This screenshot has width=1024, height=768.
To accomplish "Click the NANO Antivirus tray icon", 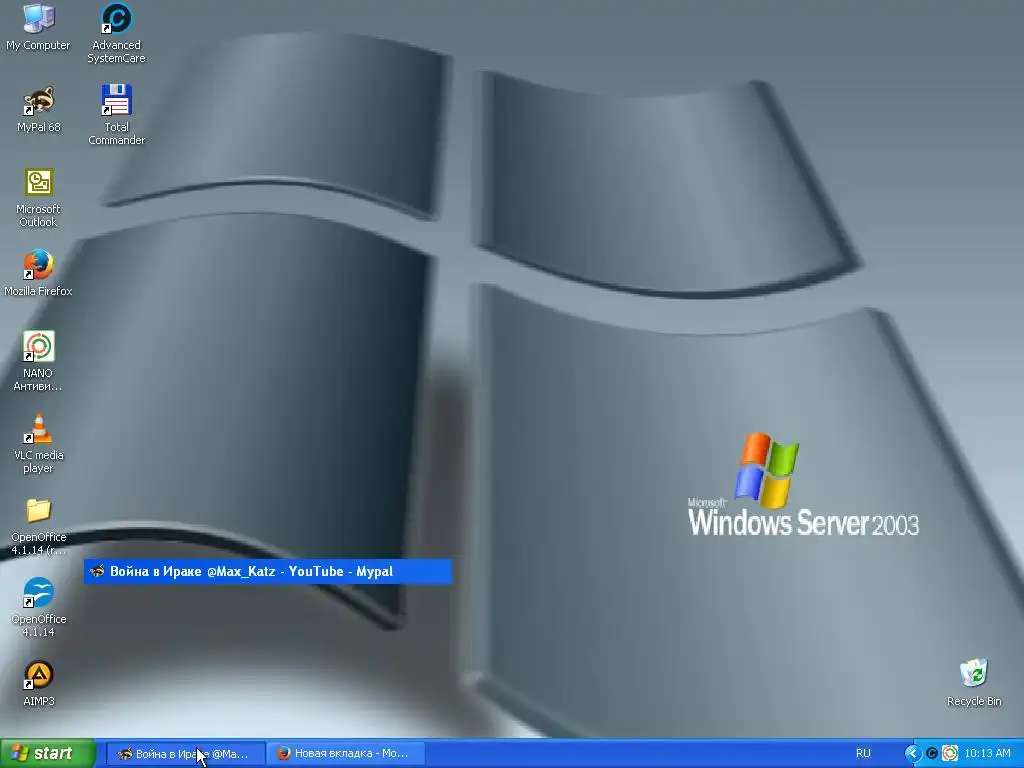I will coord(950,754).
